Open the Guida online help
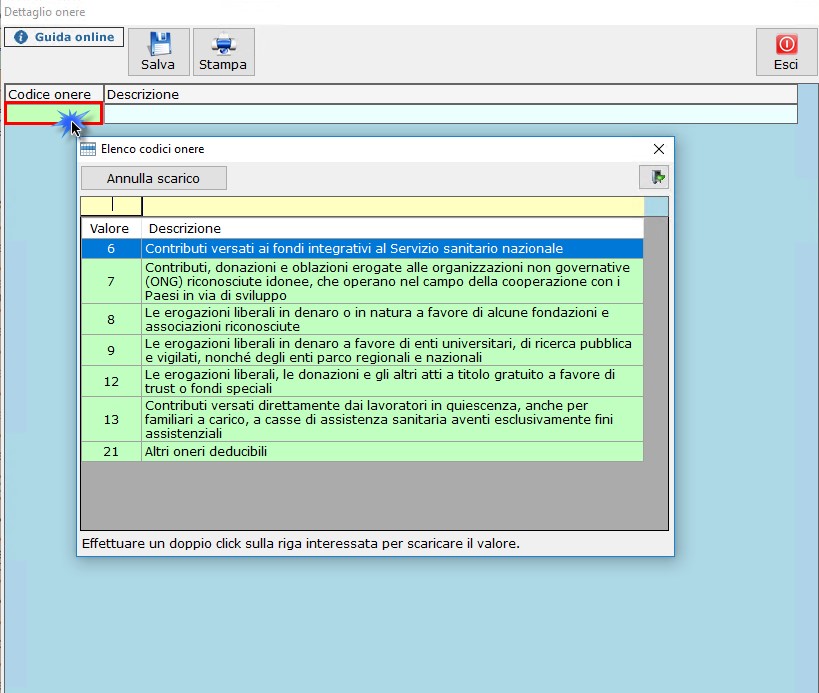 64,37
